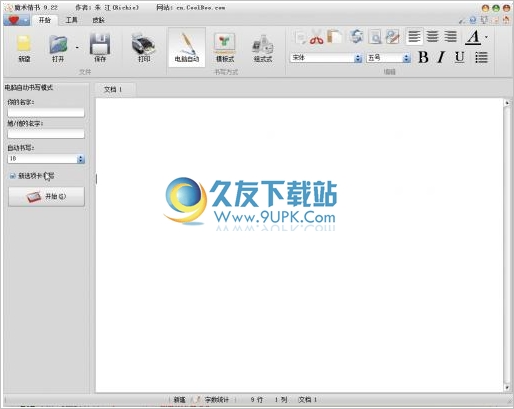Click the 新建 item in the status bar

[179, 399]
